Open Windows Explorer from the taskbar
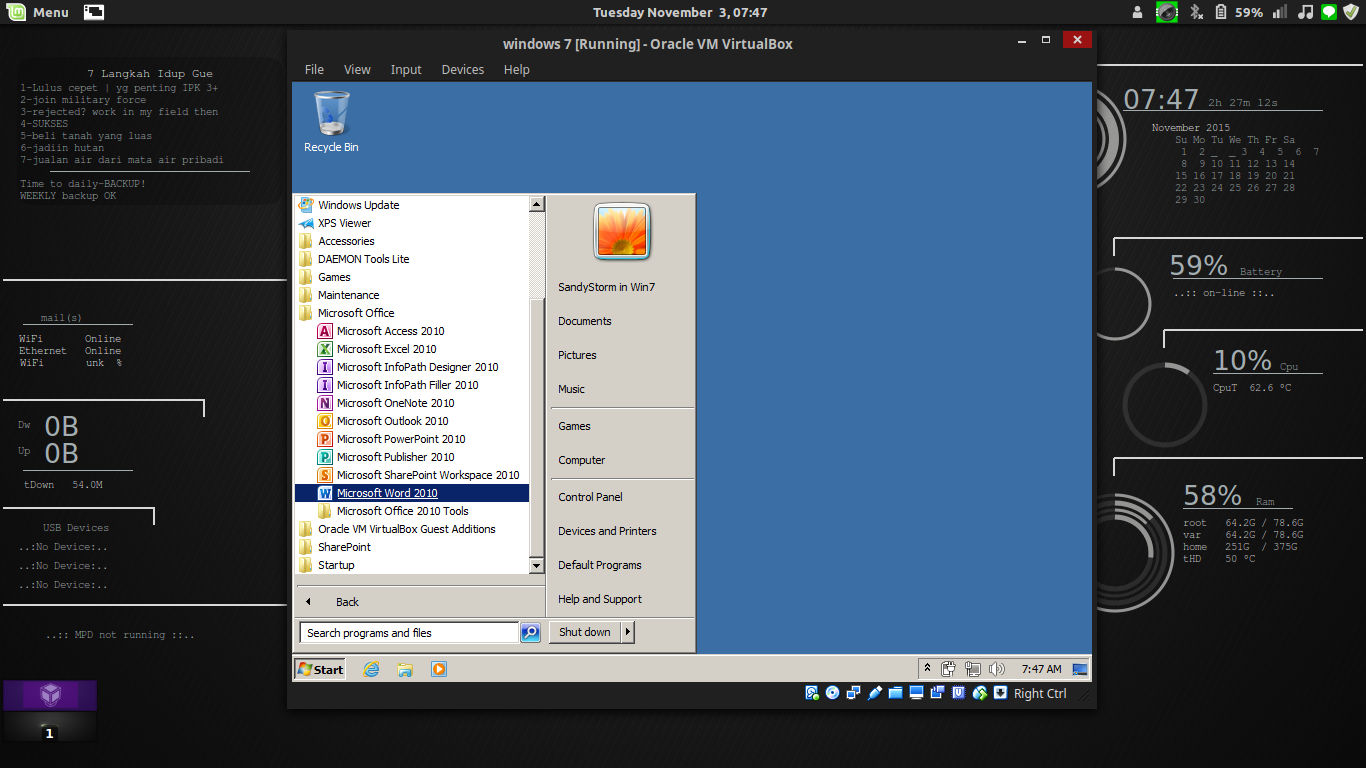 [405, 670]
